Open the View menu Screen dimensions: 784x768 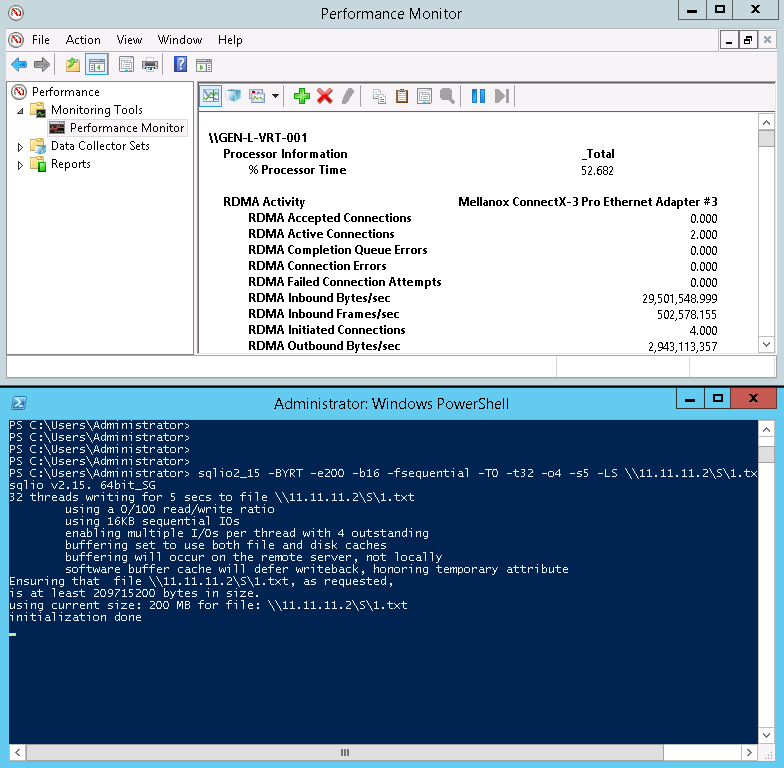[x=129, y=40]
